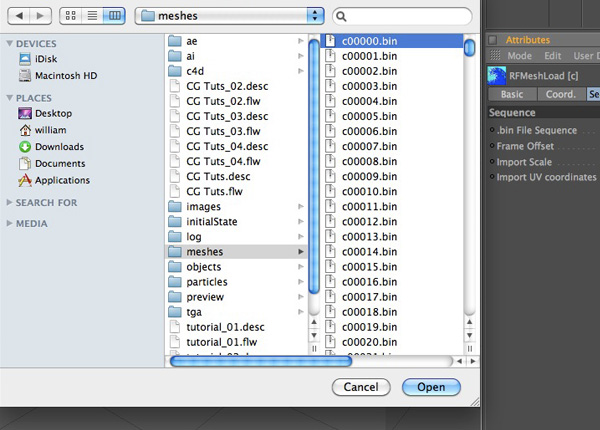Go forward with the right arrow button
Screen dimensions: 600x430
(x=40, y=16)
